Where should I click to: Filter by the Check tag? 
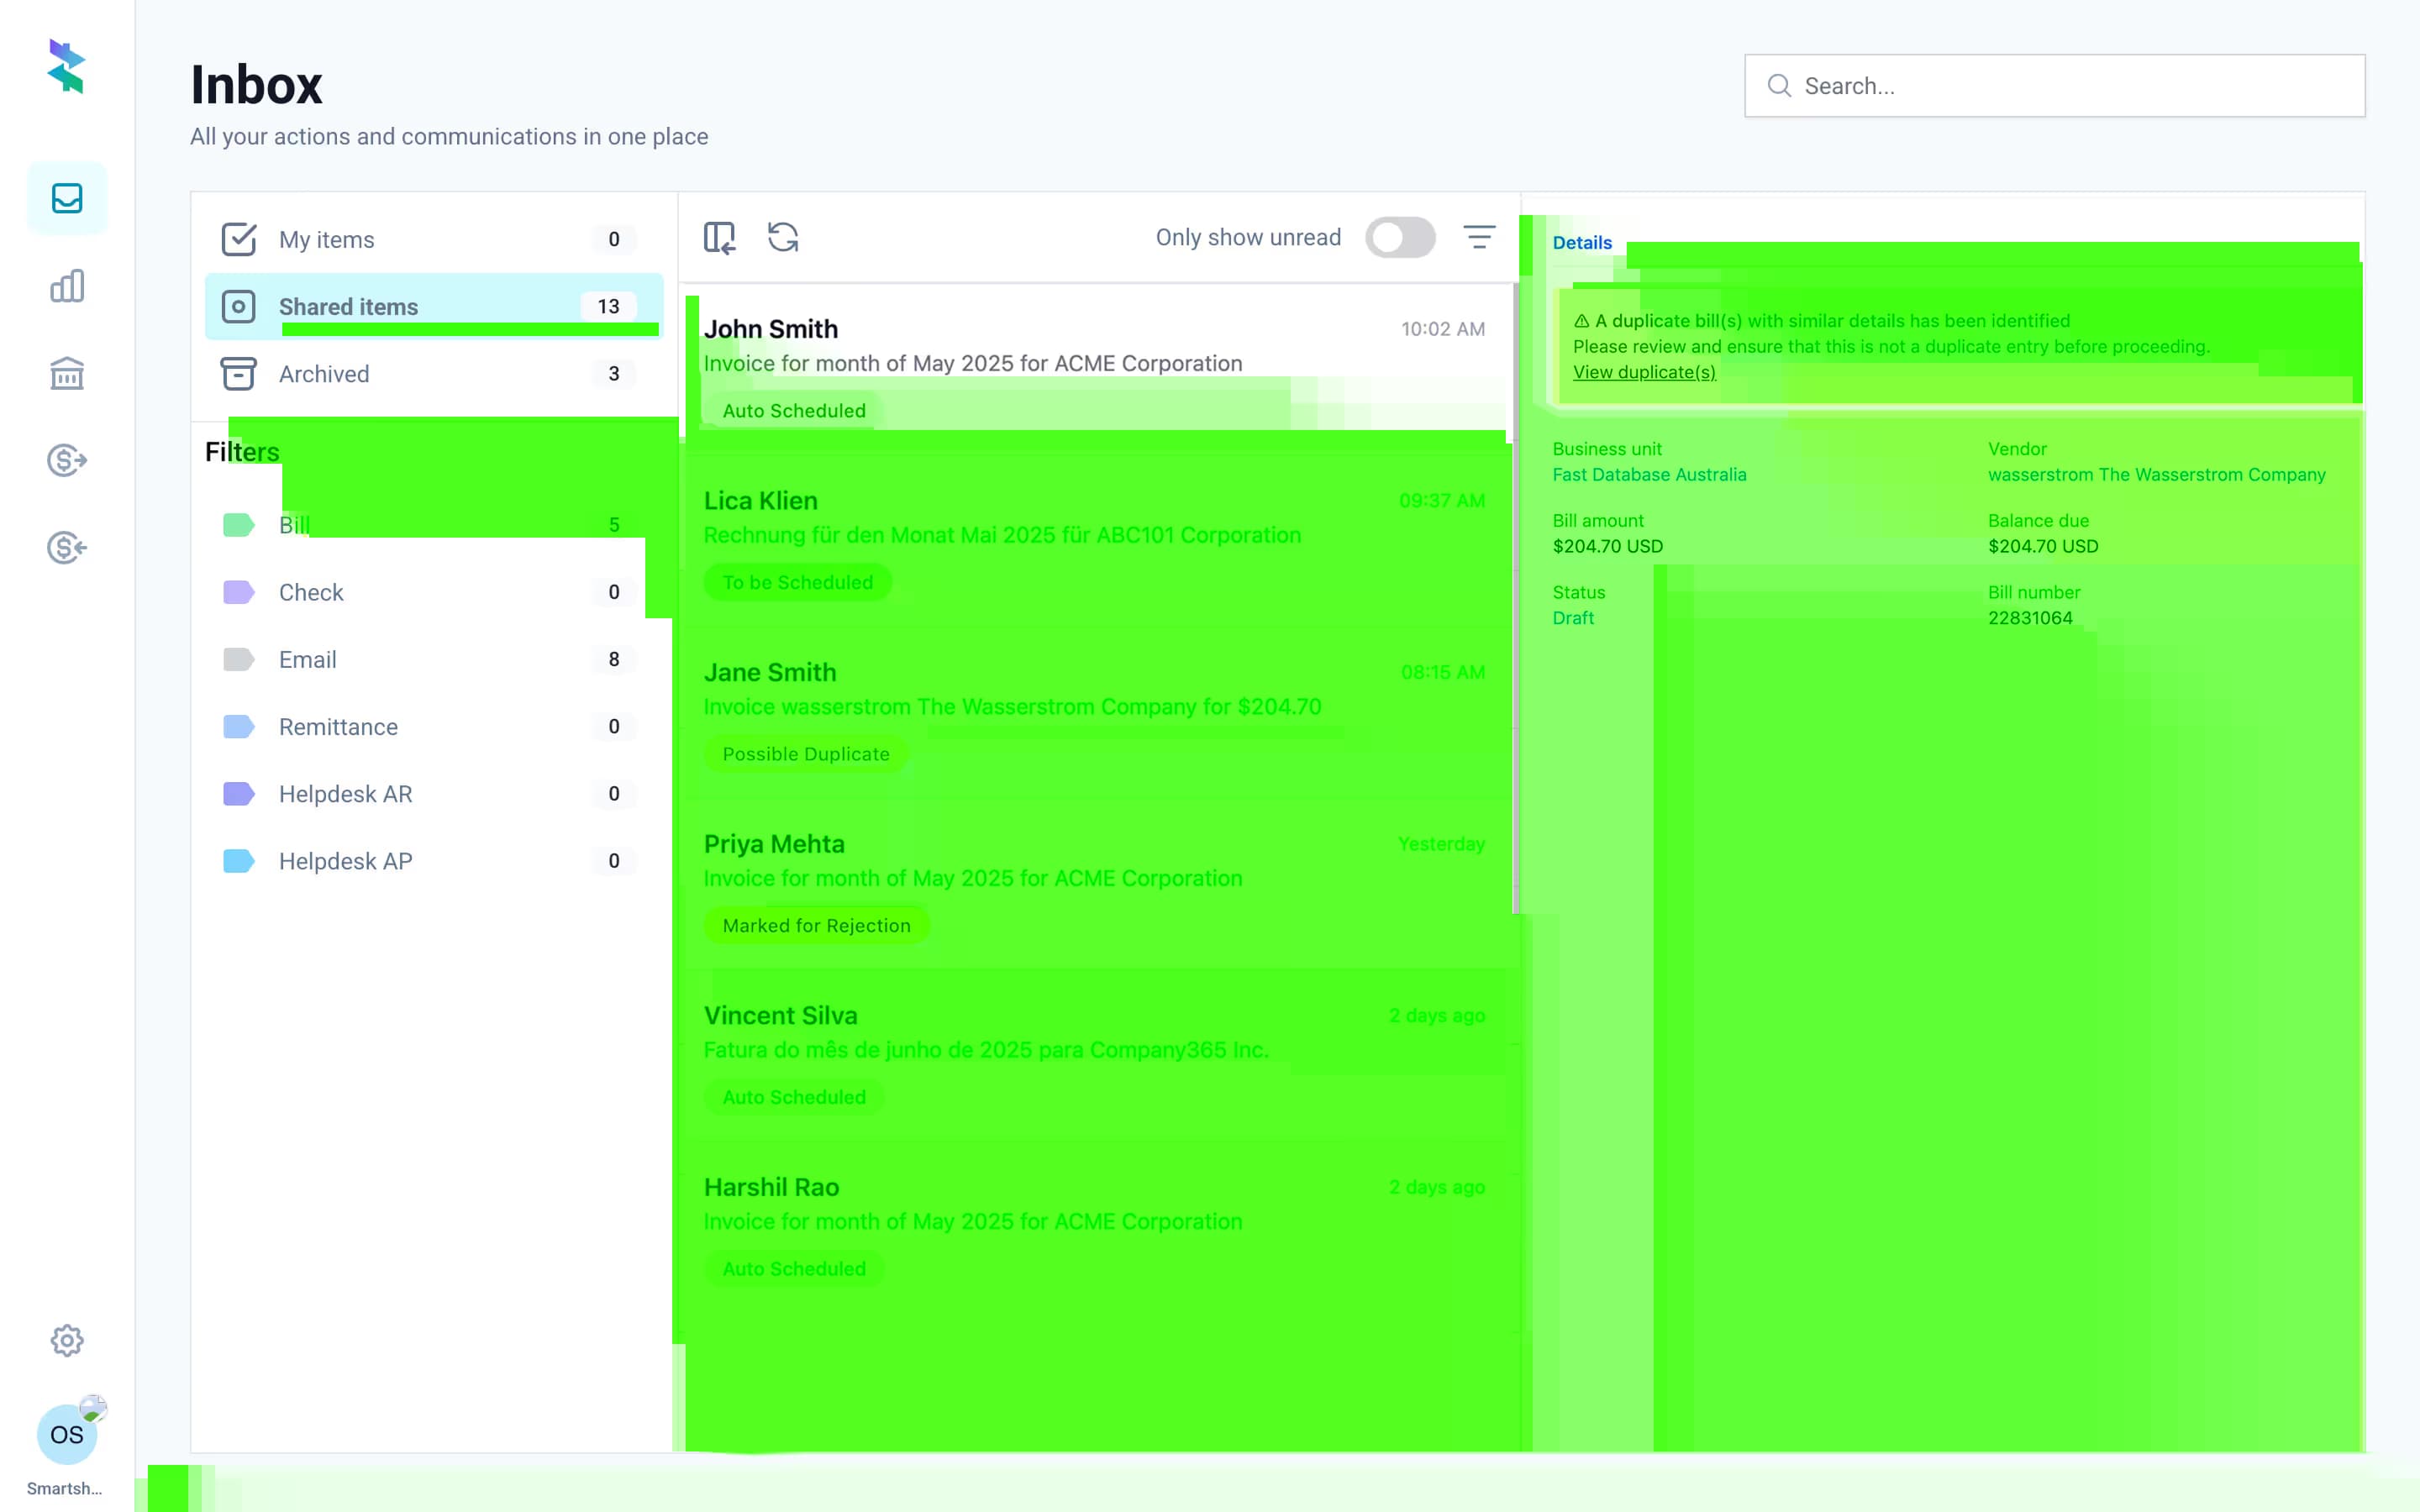pos(311,592)
